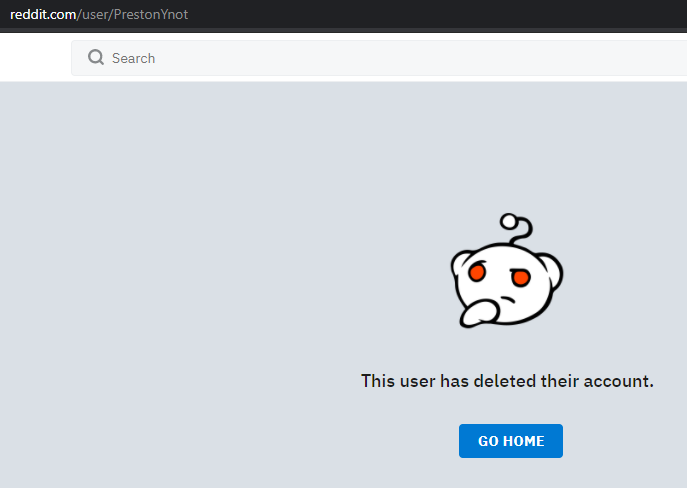Screen dimensions: 687x488
Task: Click Snoo's left orange eye
Action: coord(477,272)
